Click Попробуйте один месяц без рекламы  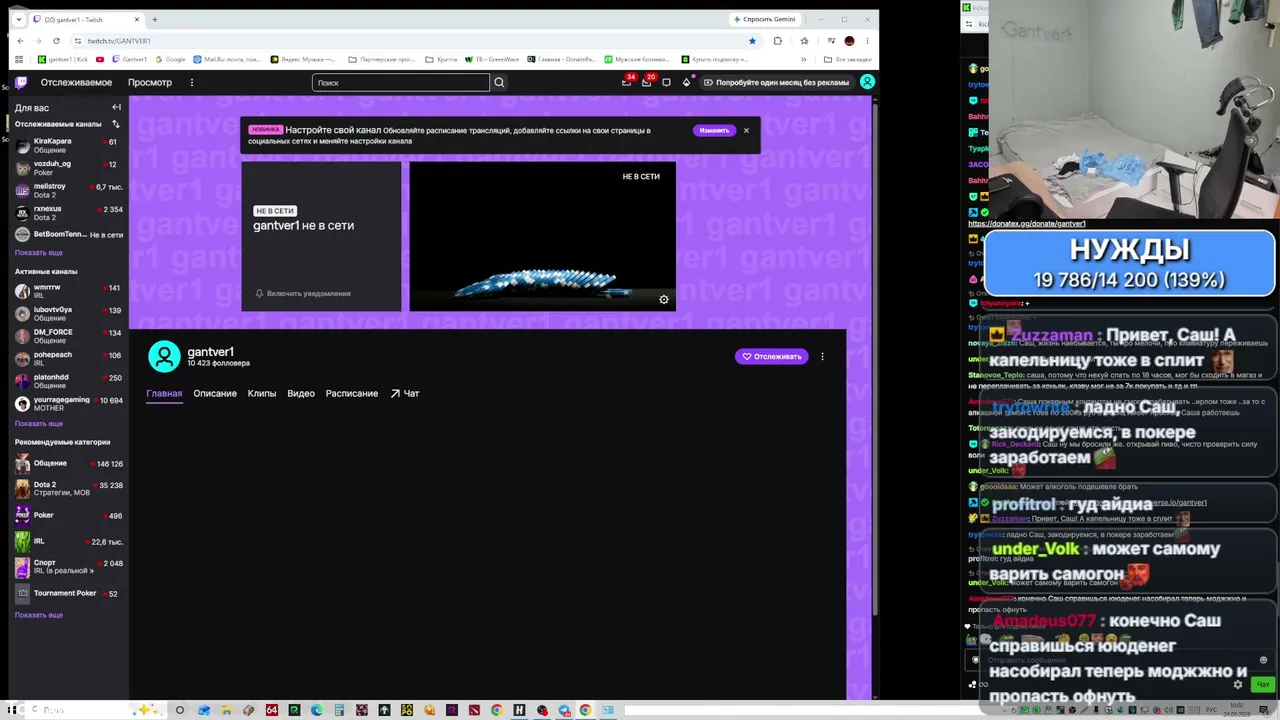click(x=776, y=82)
